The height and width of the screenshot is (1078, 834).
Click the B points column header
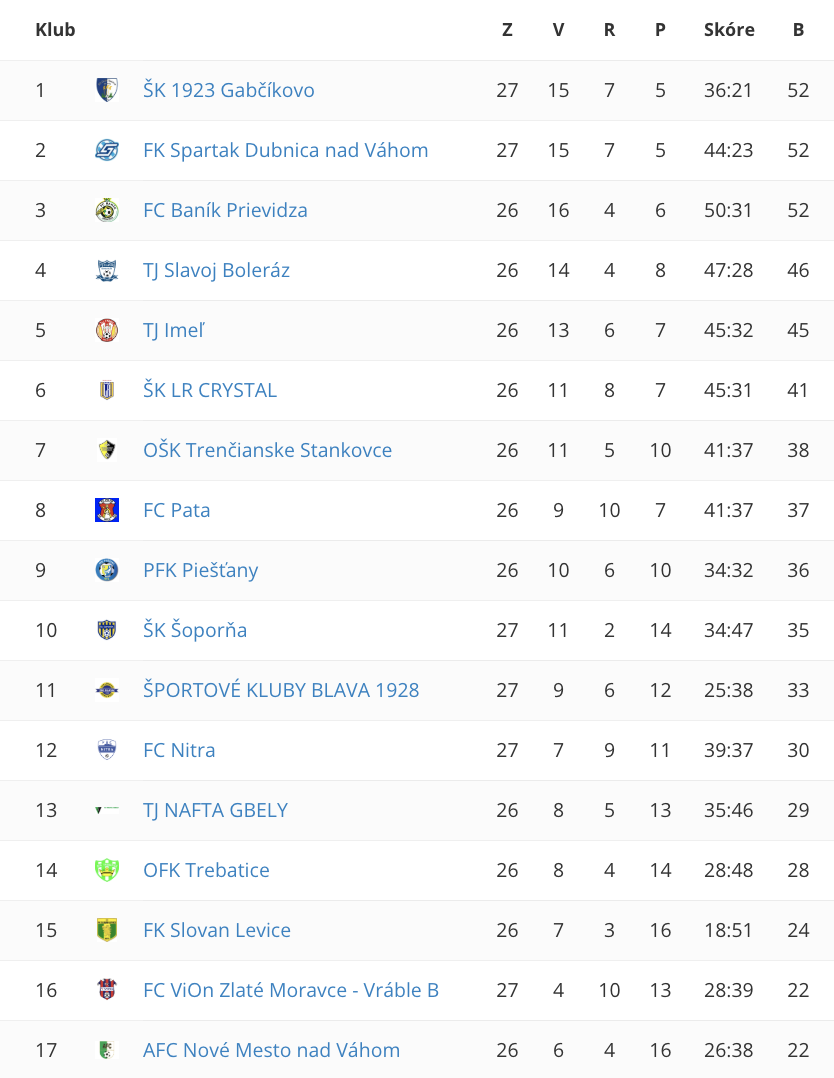click(798, 30)
